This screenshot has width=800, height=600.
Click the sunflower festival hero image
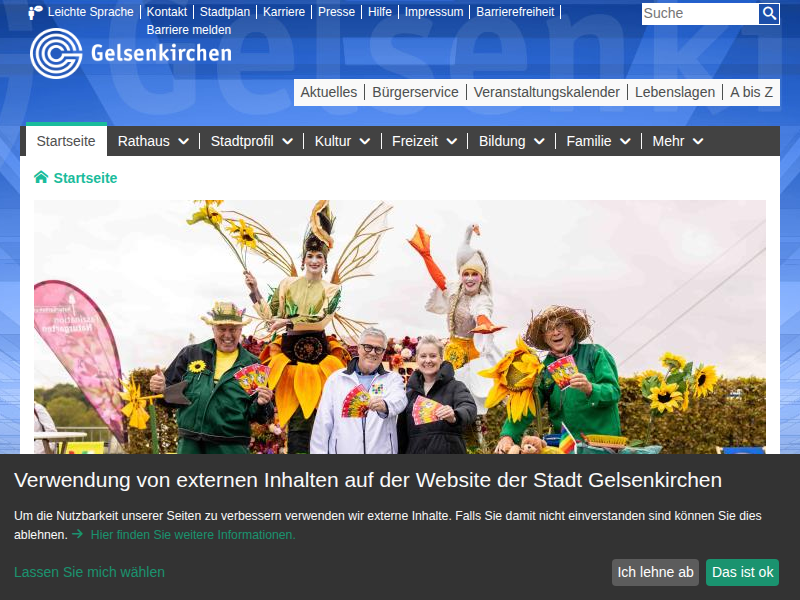click(x=399, y=327)
